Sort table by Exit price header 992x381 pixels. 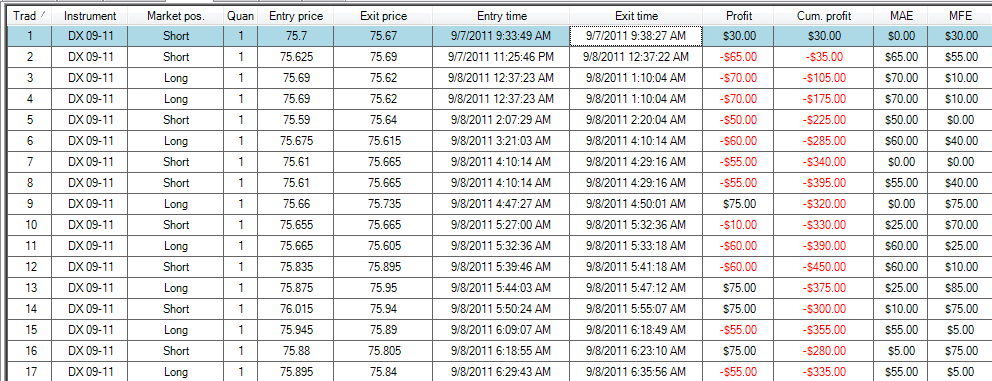pyautogui.click(x=383, y=16)
